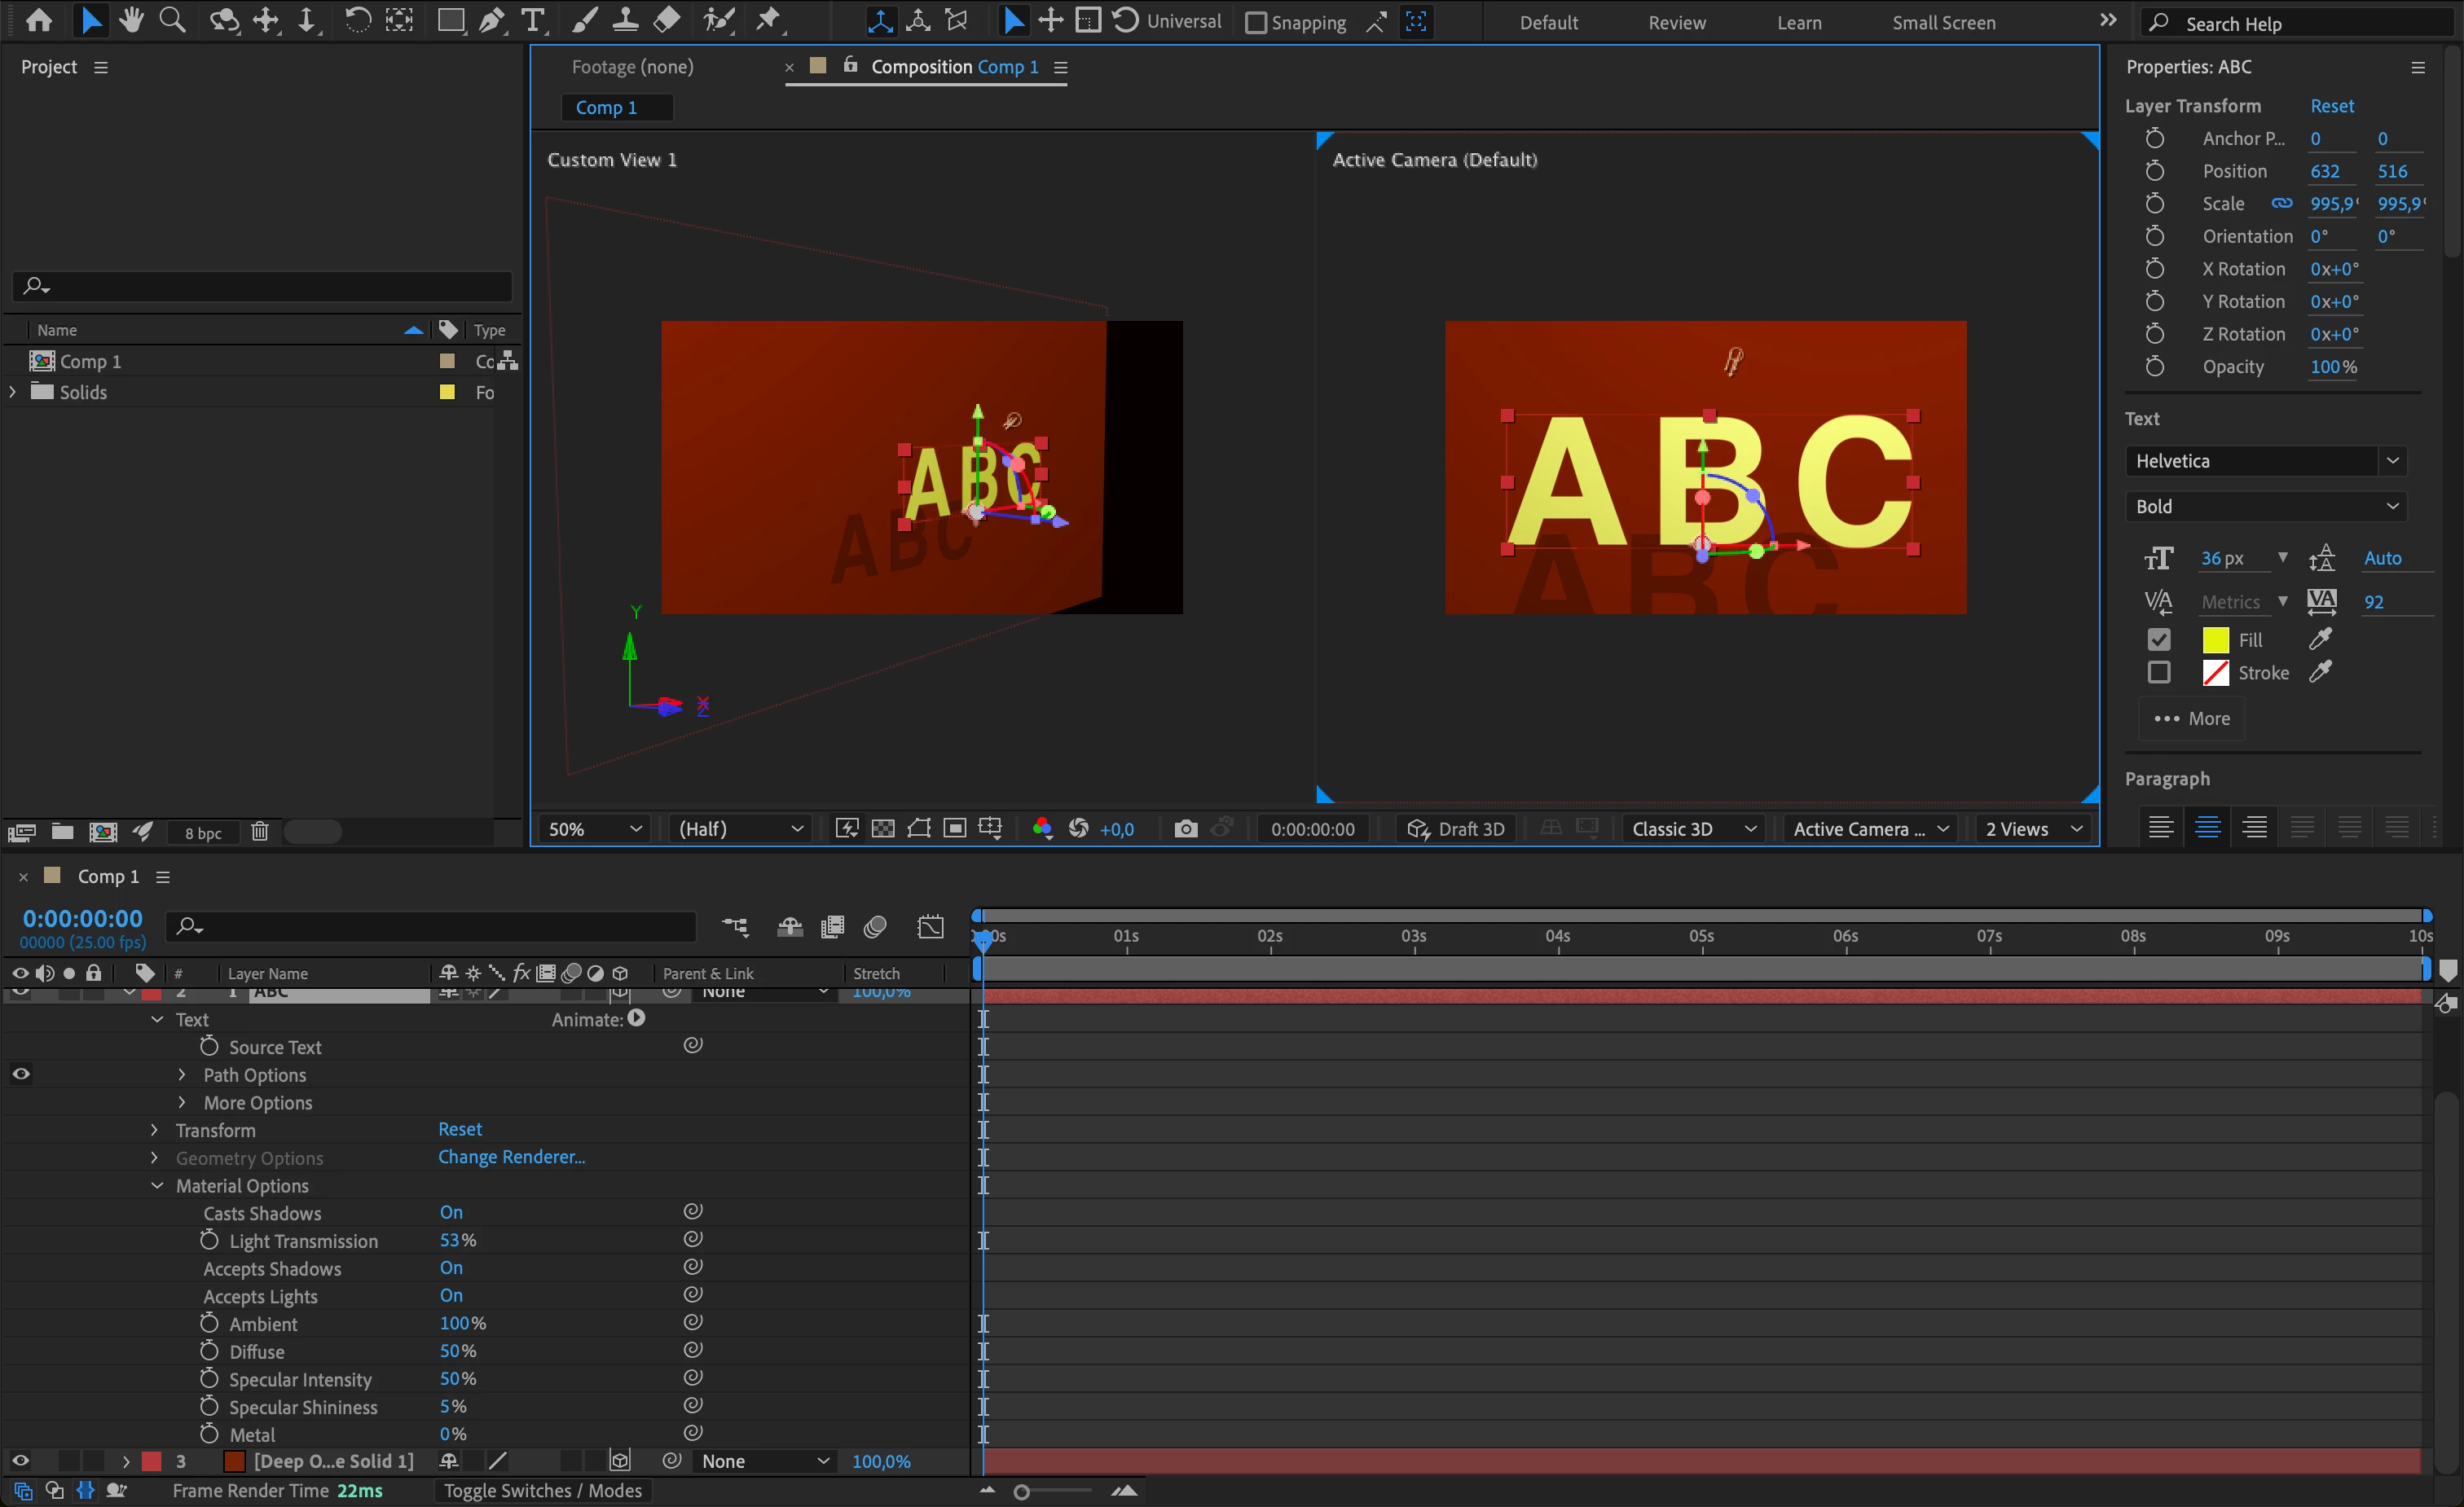Click the yellow Fill color swatch
2464x1507 pixels.
click(2215, 640)
